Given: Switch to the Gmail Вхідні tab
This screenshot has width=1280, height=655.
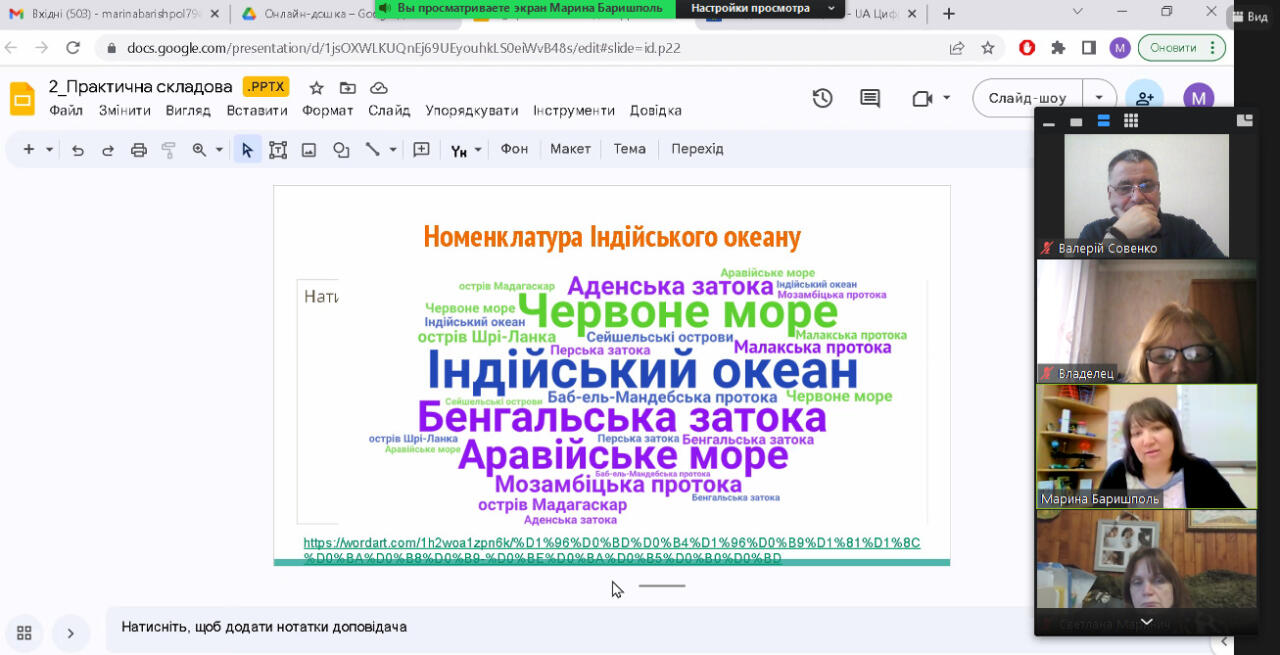Looking at the screenshot, I should (x=113, y=14).
